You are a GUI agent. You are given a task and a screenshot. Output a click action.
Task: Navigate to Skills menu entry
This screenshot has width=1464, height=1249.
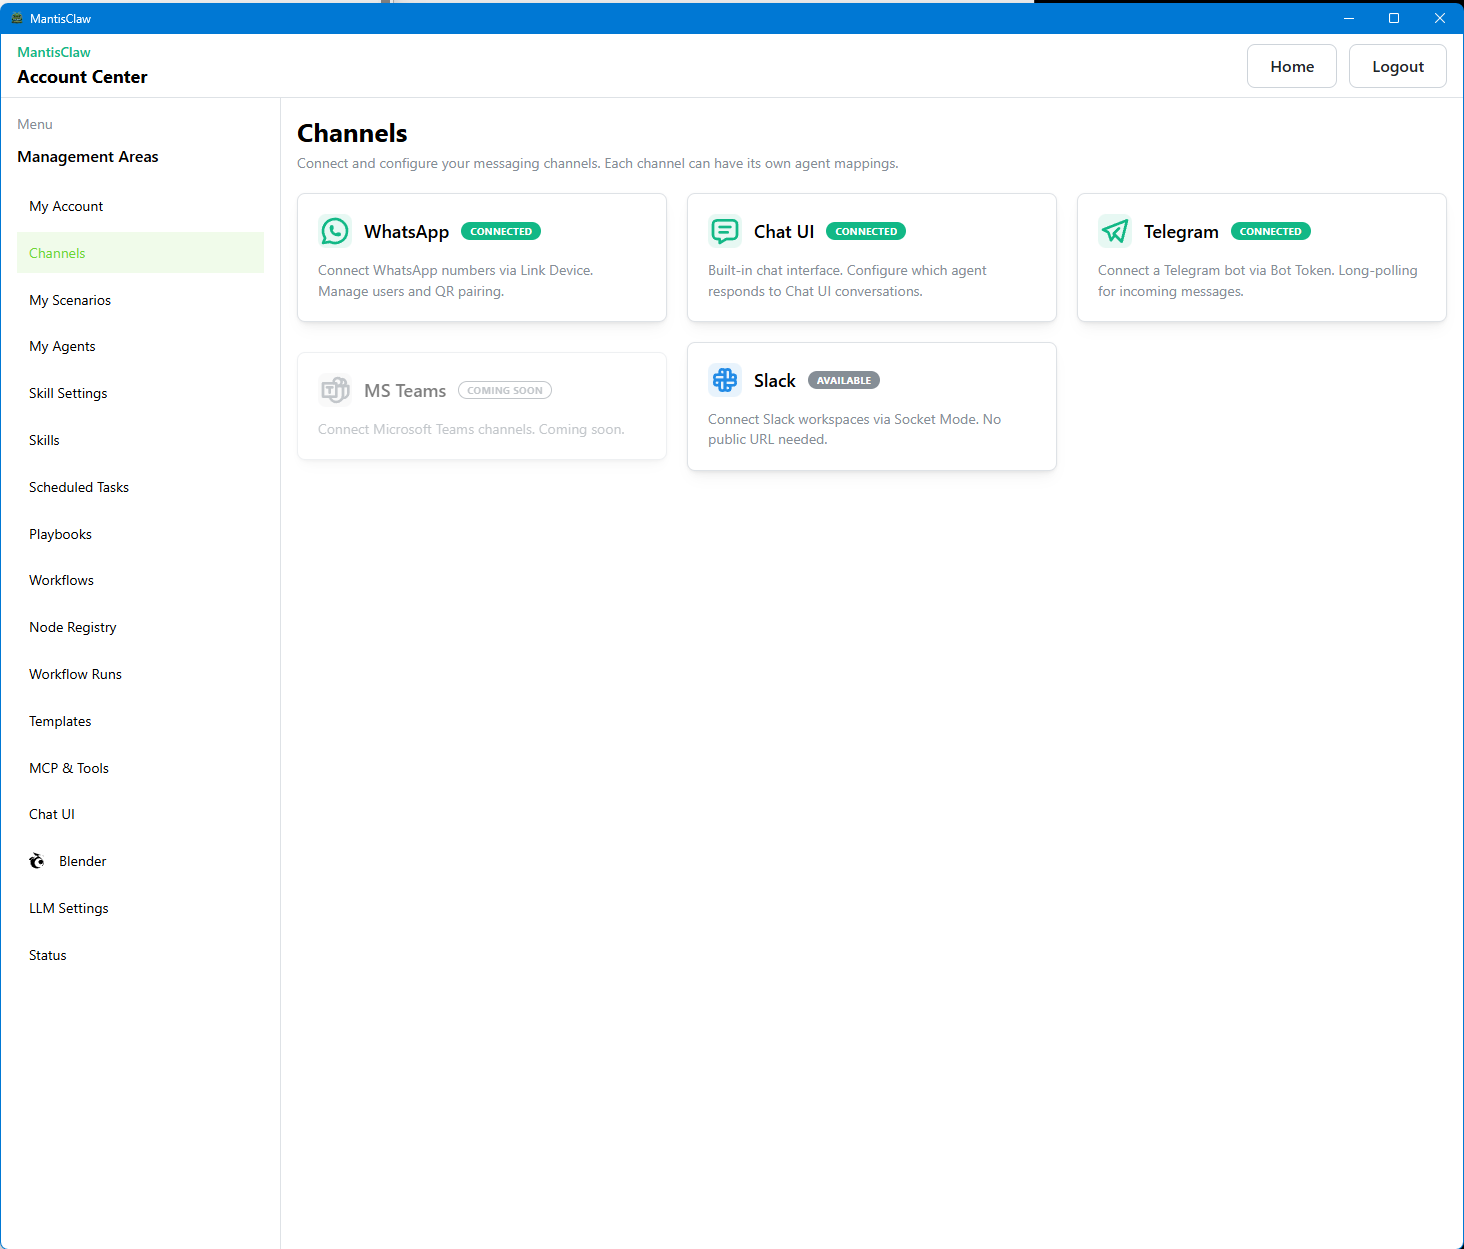(140, 440)
